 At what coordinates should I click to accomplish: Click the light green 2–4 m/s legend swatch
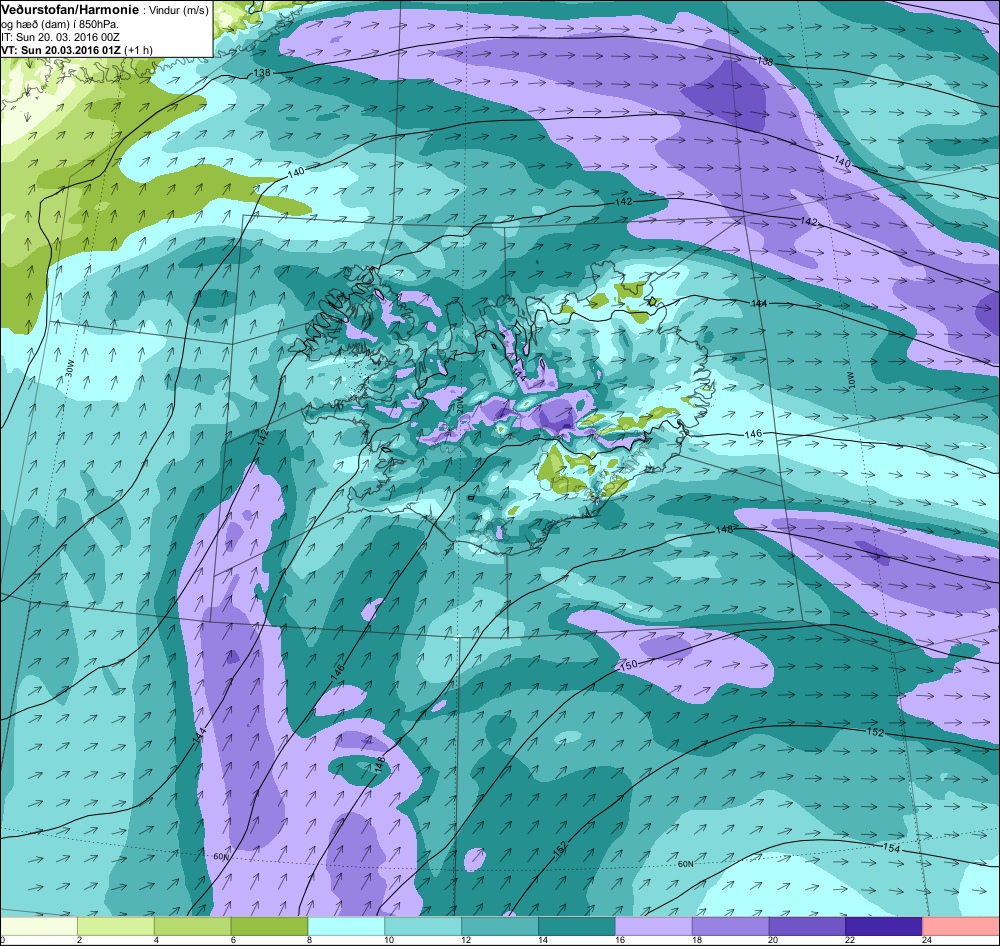[116, 926]
